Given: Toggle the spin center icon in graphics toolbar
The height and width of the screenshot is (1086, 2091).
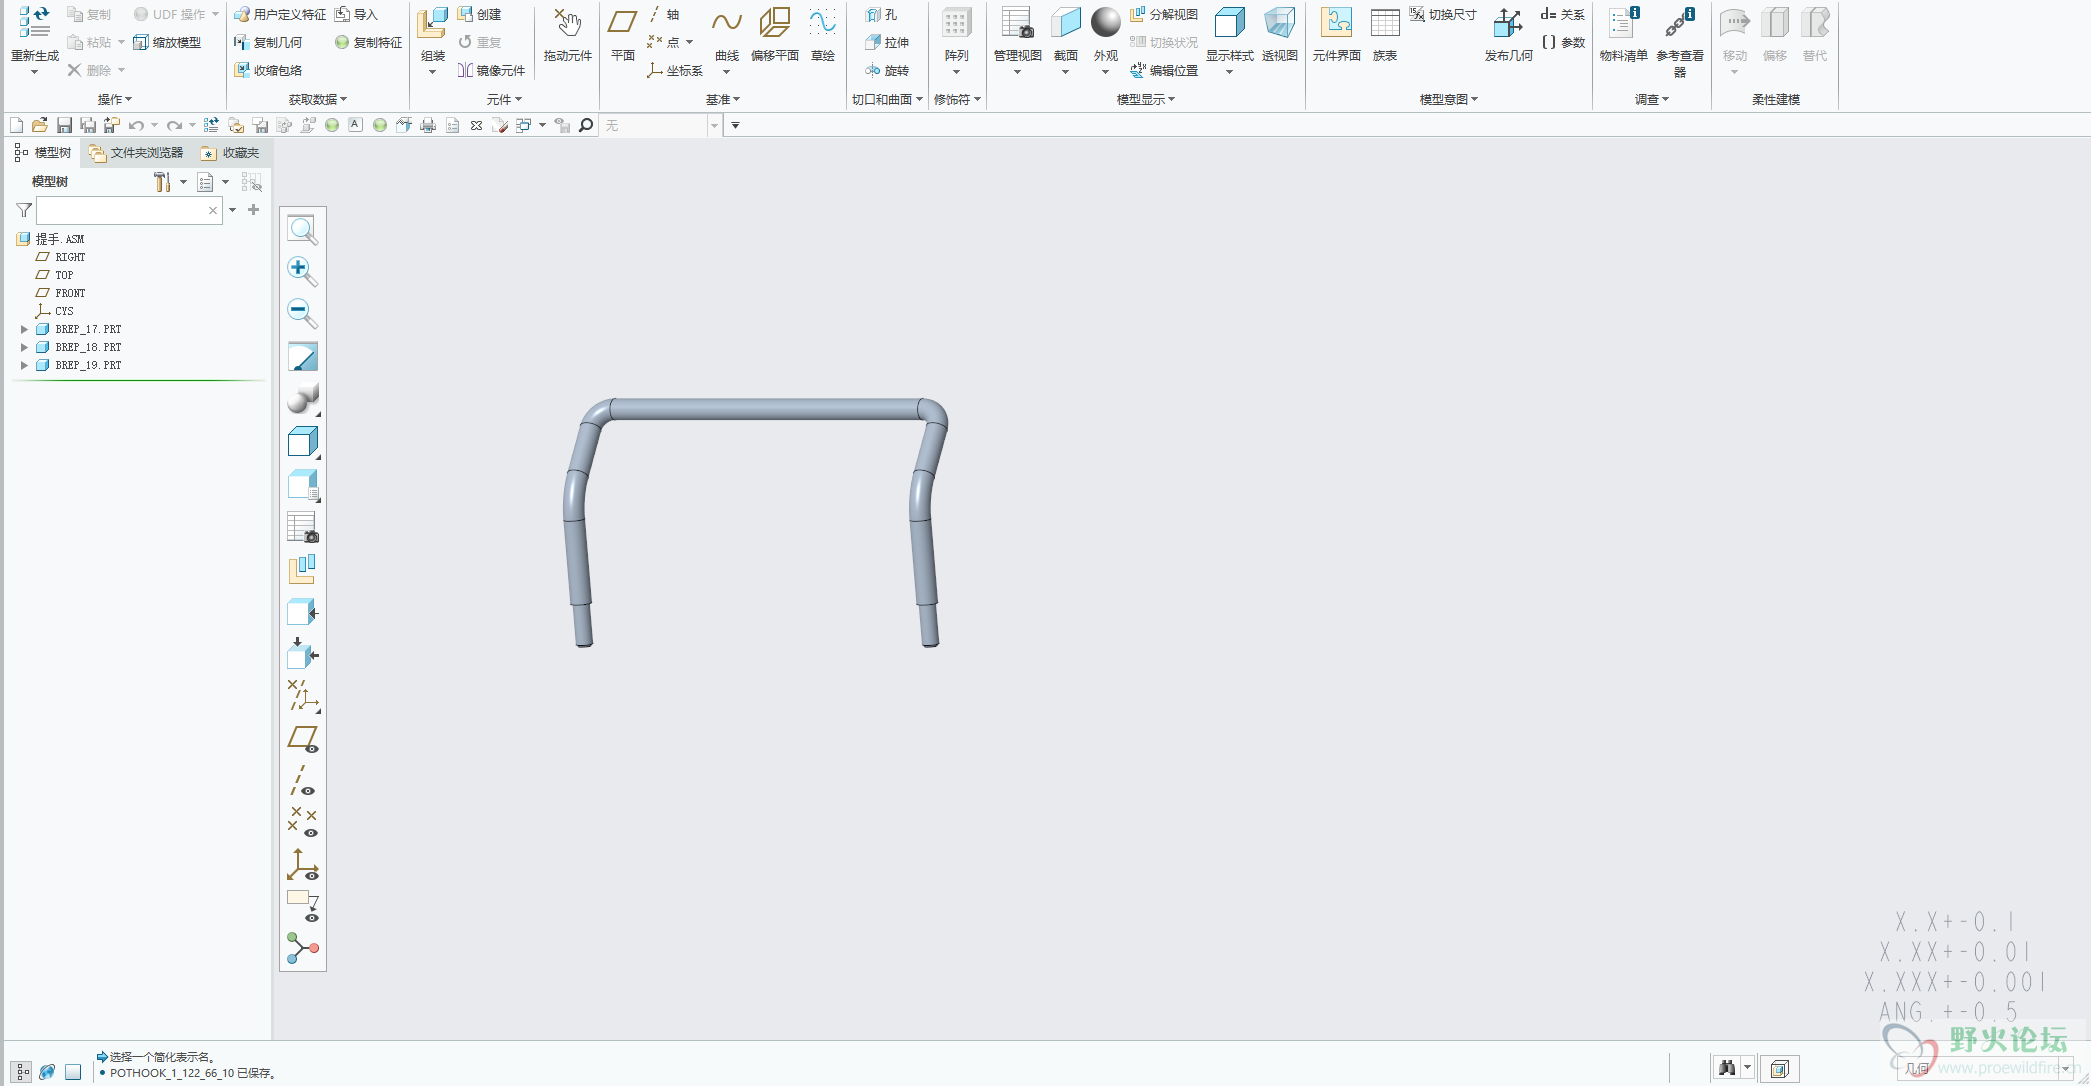Looking at the screenshot, I should (302, 949).
